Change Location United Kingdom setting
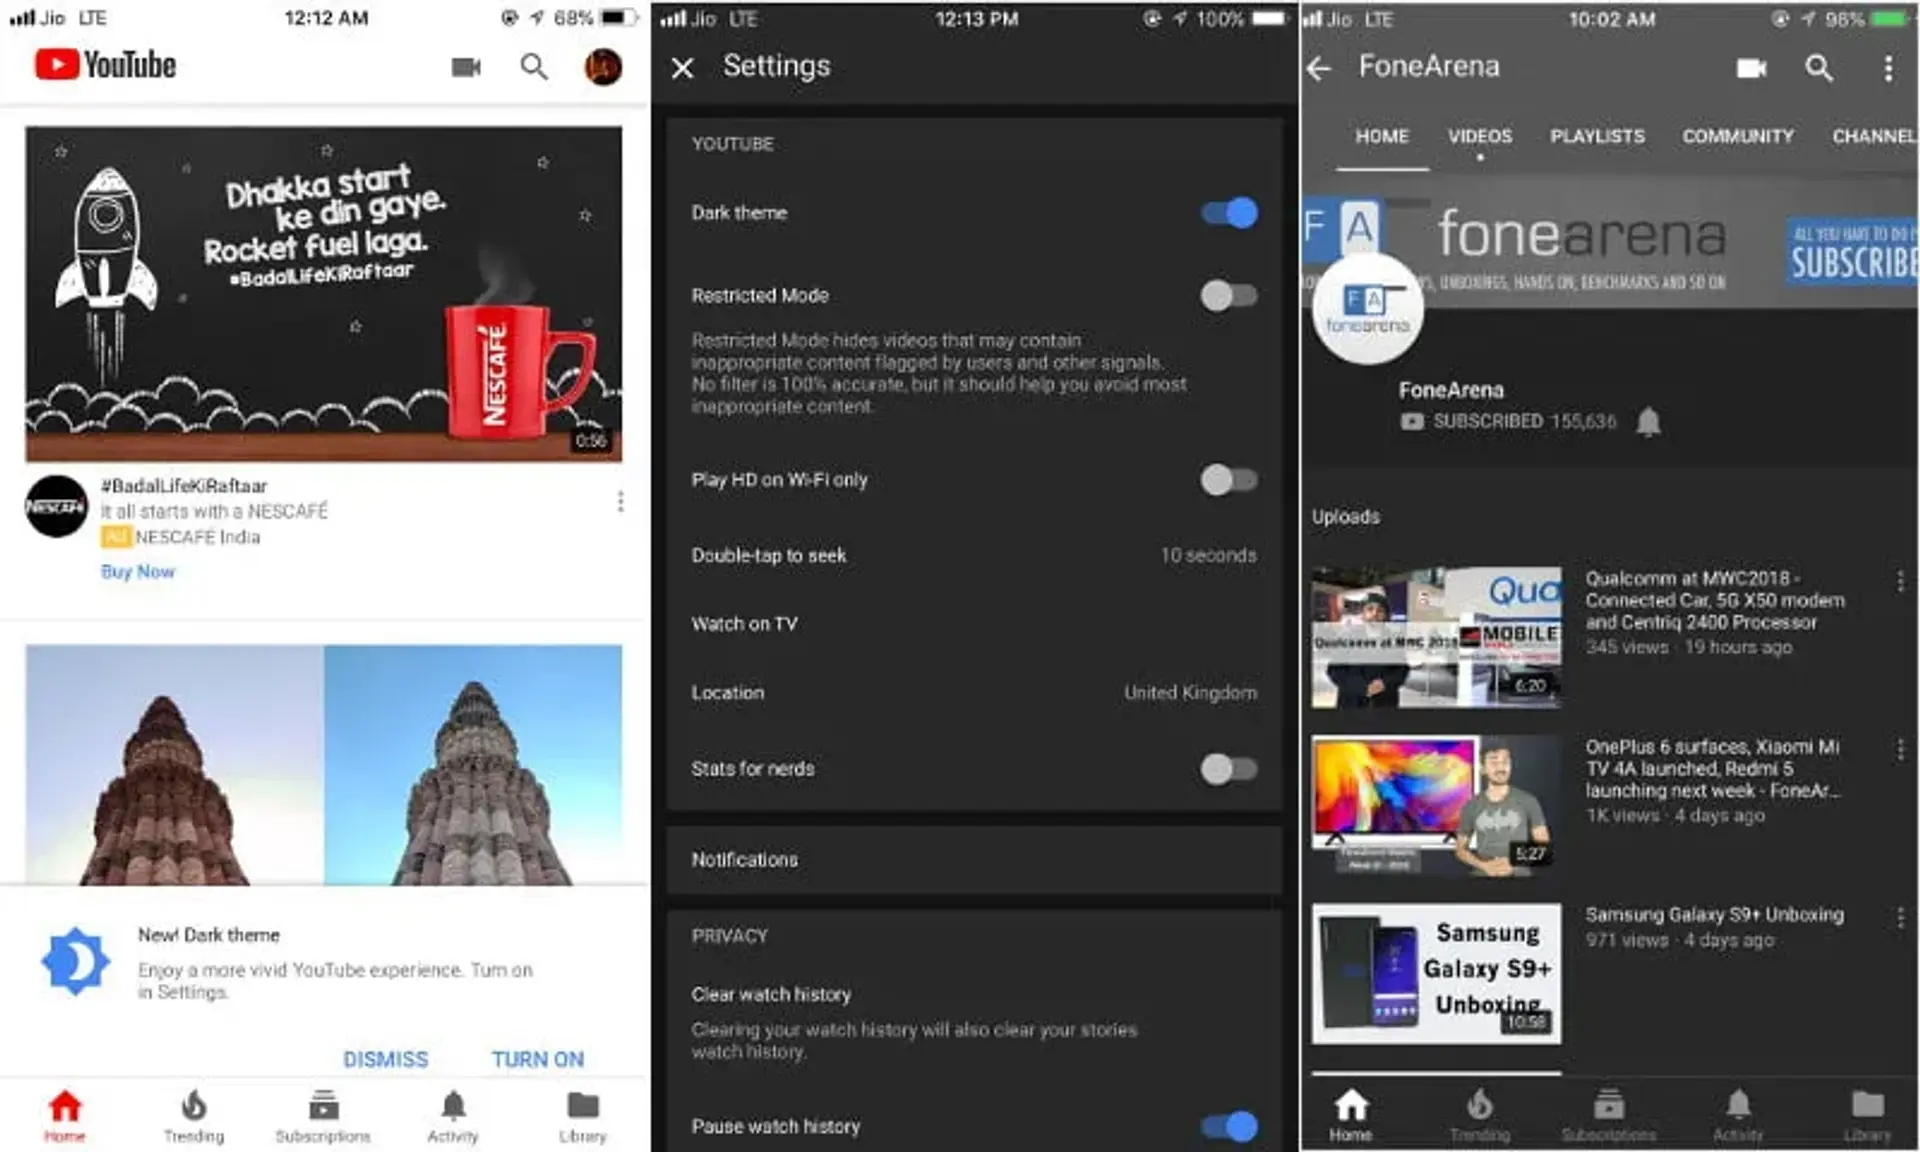 click(974, 693)
